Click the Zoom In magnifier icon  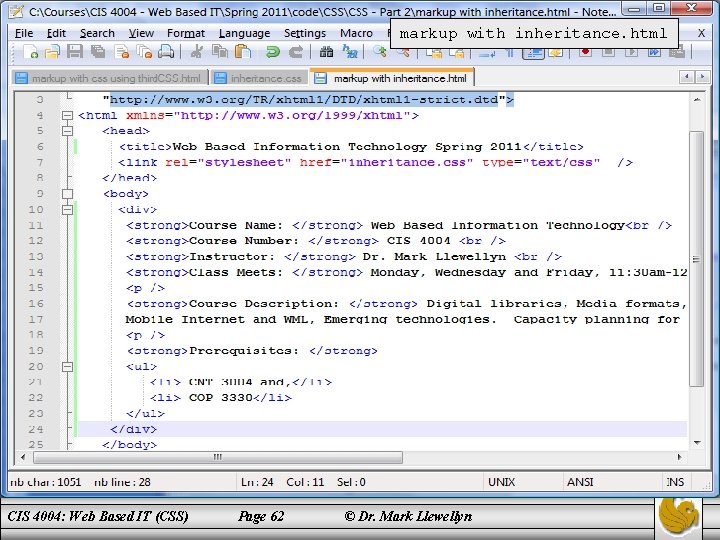[x=379, y=51]
